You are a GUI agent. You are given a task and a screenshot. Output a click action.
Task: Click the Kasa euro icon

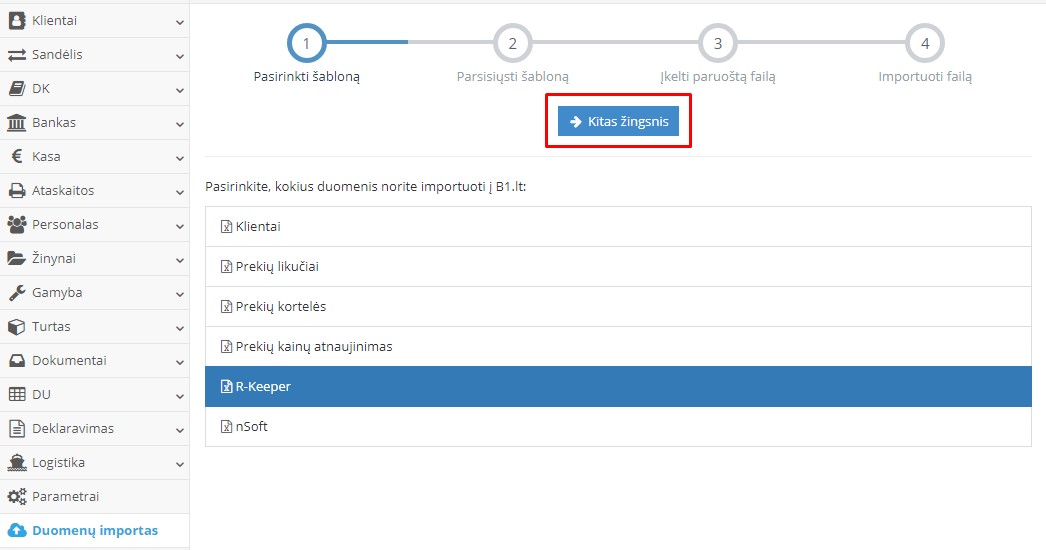17,157
